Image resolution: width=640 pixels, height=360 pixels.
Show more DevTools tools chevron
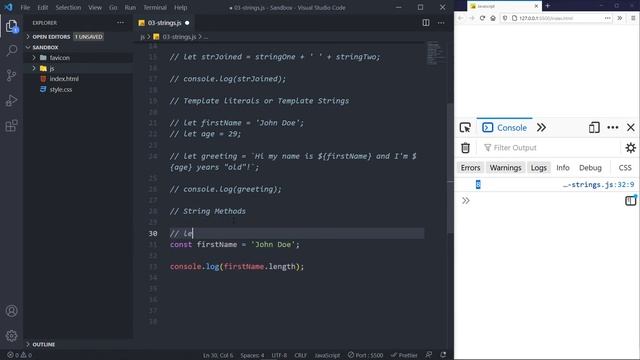[x=541, y=127]
